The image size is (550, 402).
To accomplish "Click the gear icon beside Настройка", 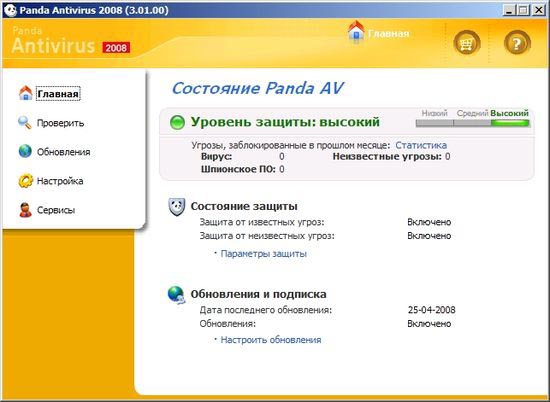I will click(25, 181).
